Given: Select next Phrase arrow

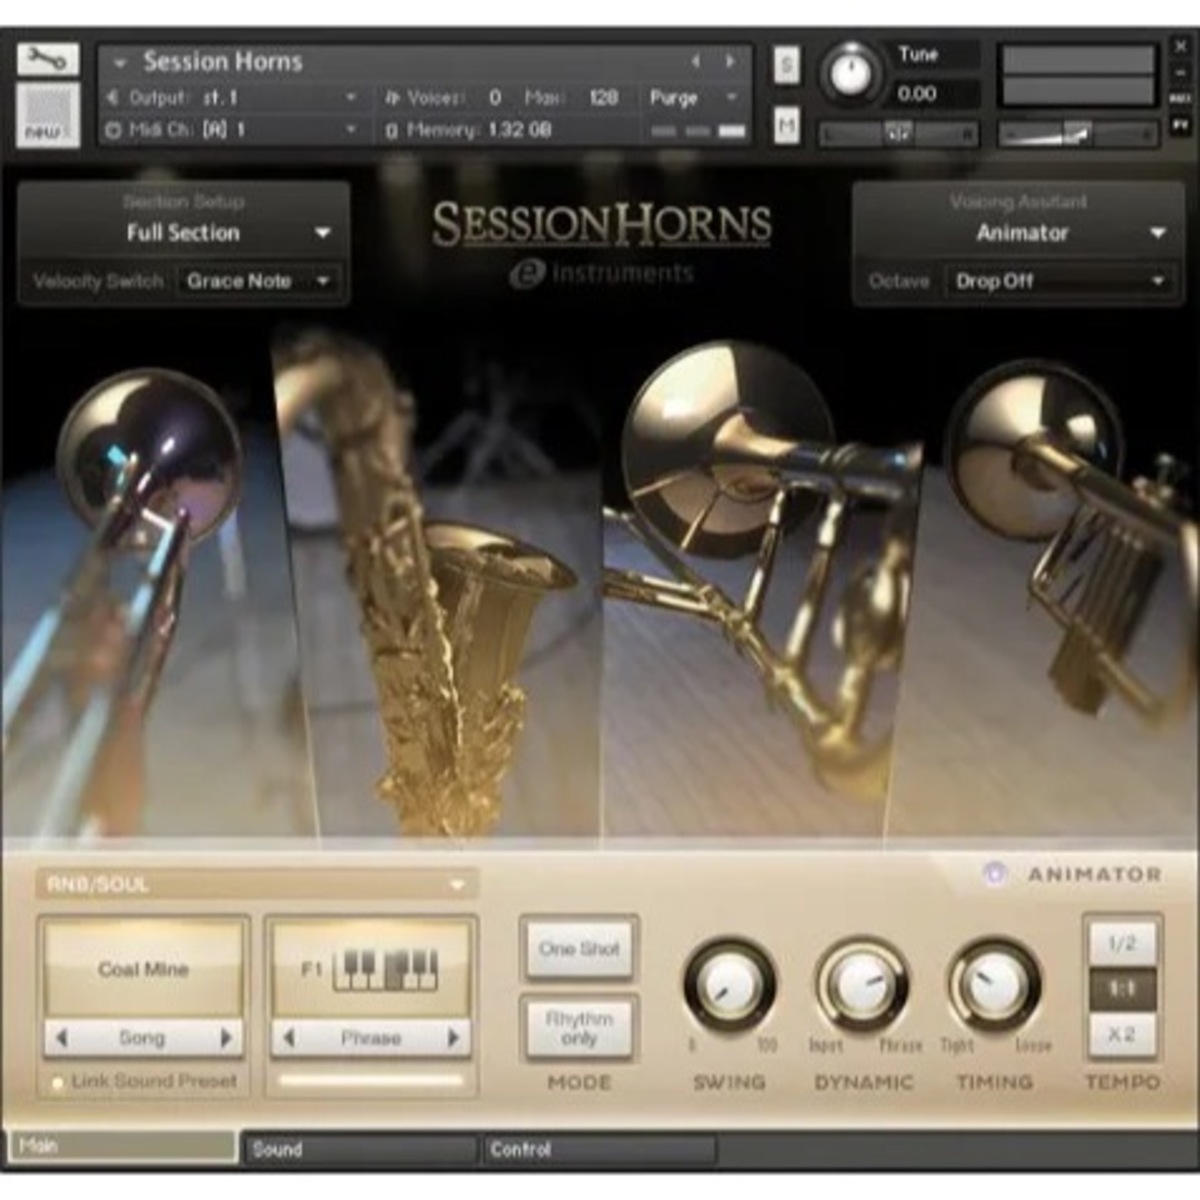Looking at the screenshot, I should [x=453, y=1038].
